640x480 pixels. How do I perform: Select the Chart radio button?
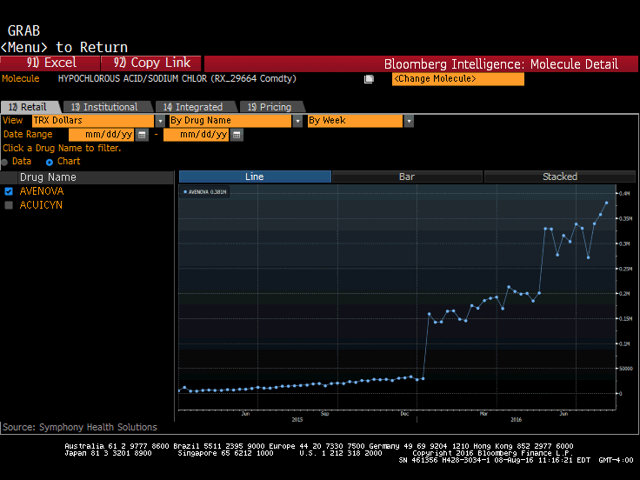pos(49,162)
